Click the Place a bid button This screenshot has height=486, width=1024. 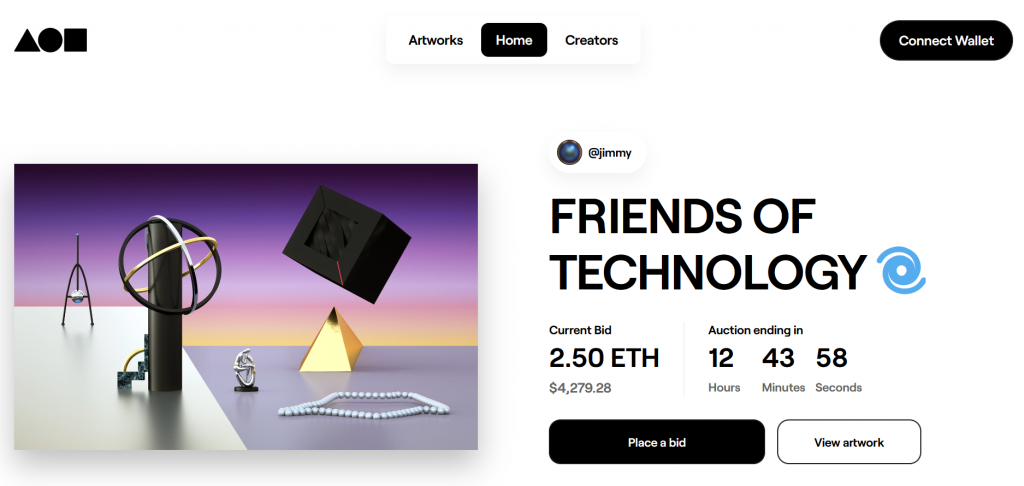click(656, 442)
